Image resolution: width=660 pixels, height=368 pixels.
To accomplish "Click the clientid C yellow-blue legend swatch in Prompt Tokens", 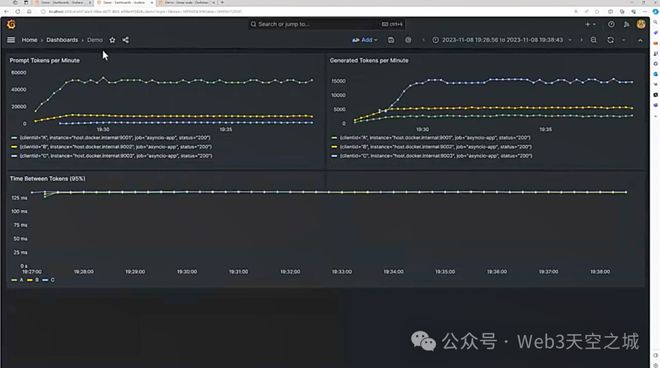I will (x=14, y=156).
